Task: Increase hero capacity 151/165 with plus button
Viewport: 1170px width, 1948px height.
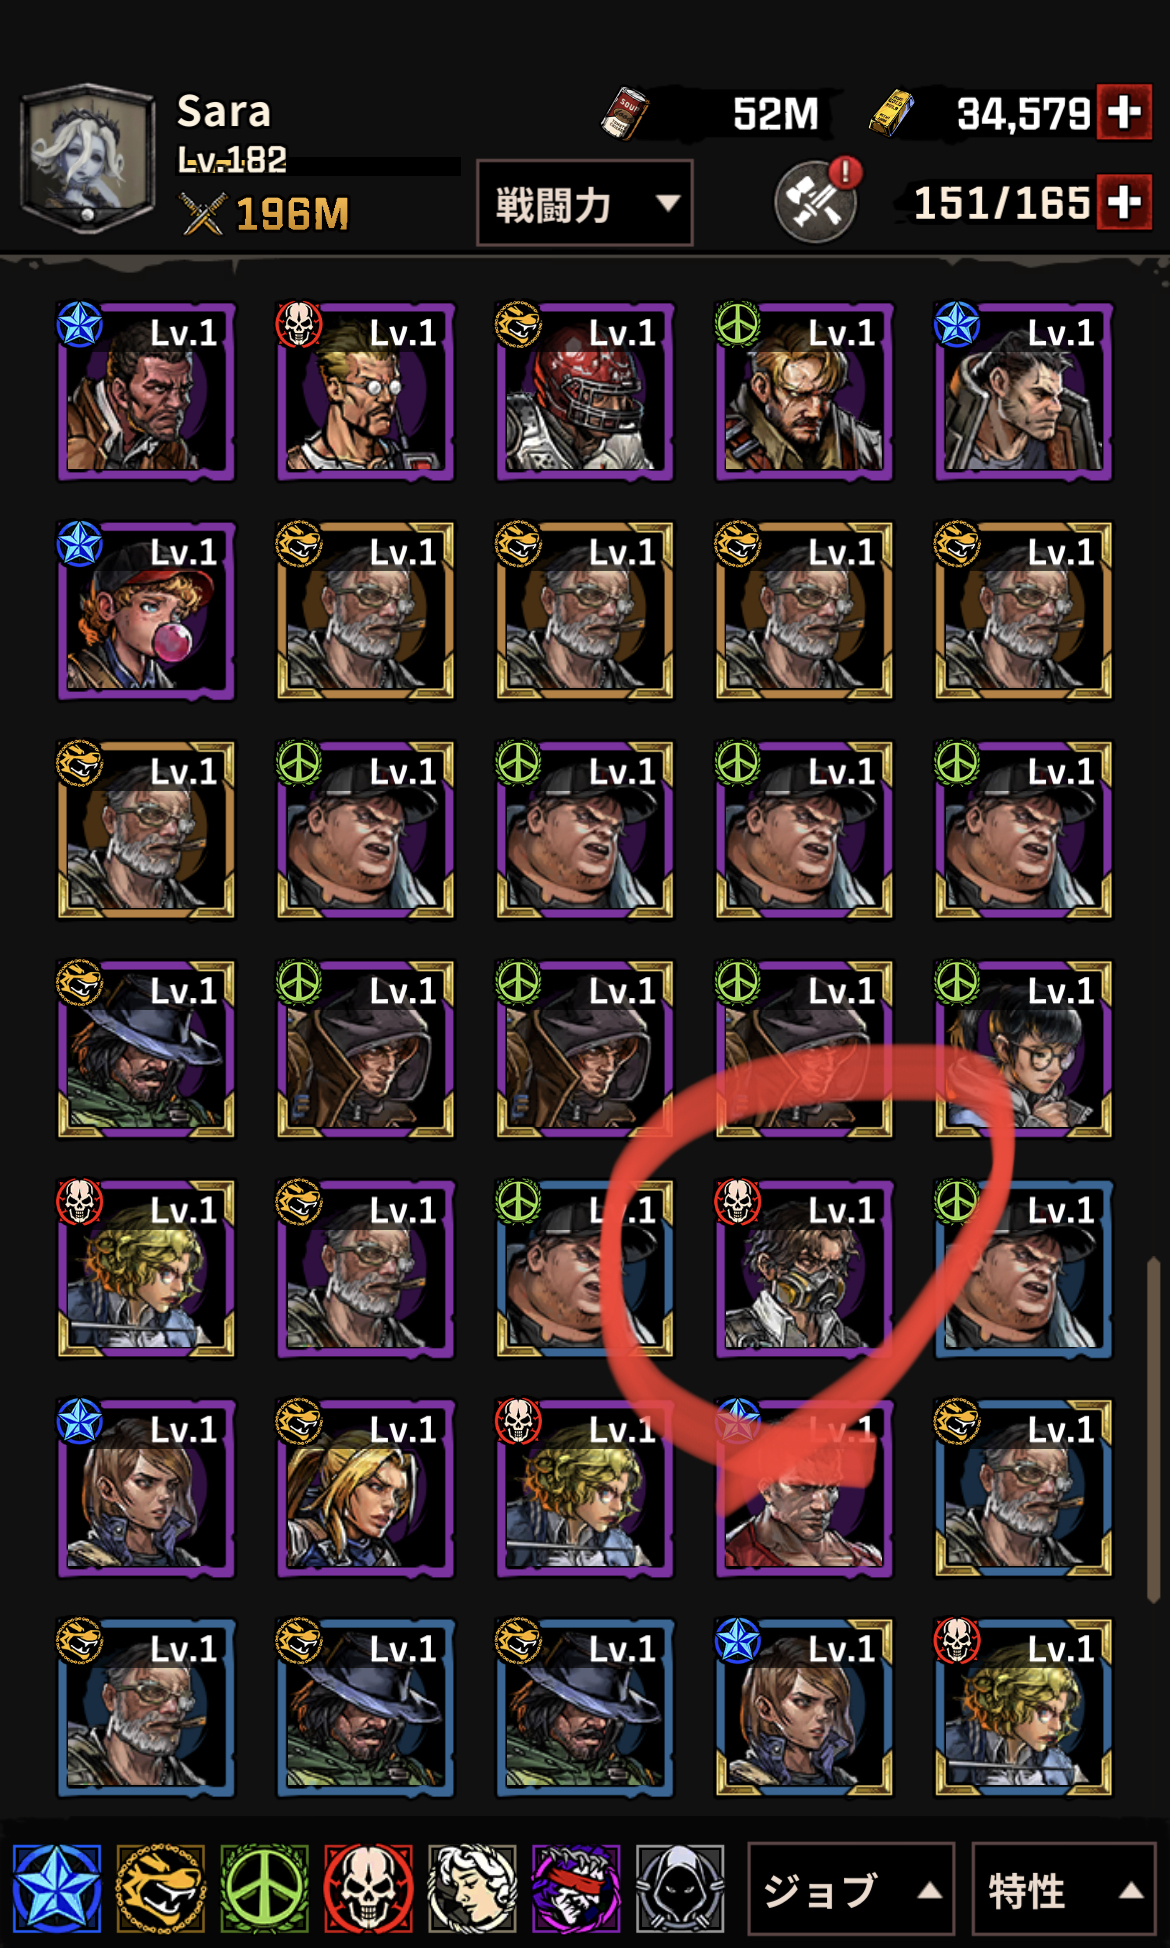Action: (x=1124, y=202)
